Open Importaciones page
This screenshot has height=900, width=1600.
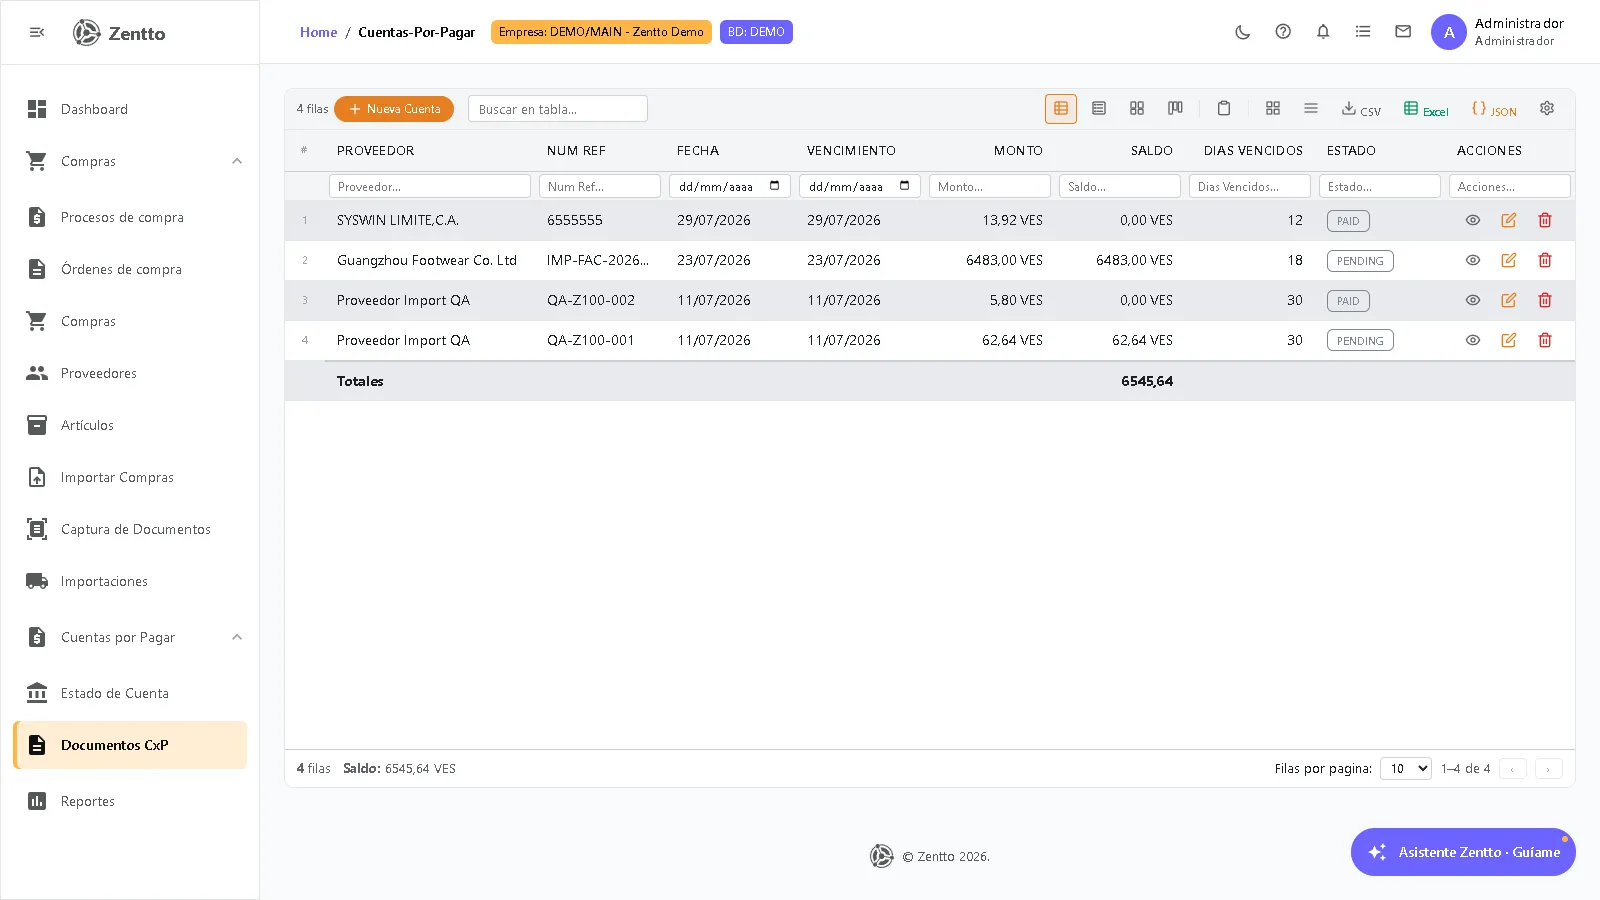pyautogui.click(x=130, y=581)
